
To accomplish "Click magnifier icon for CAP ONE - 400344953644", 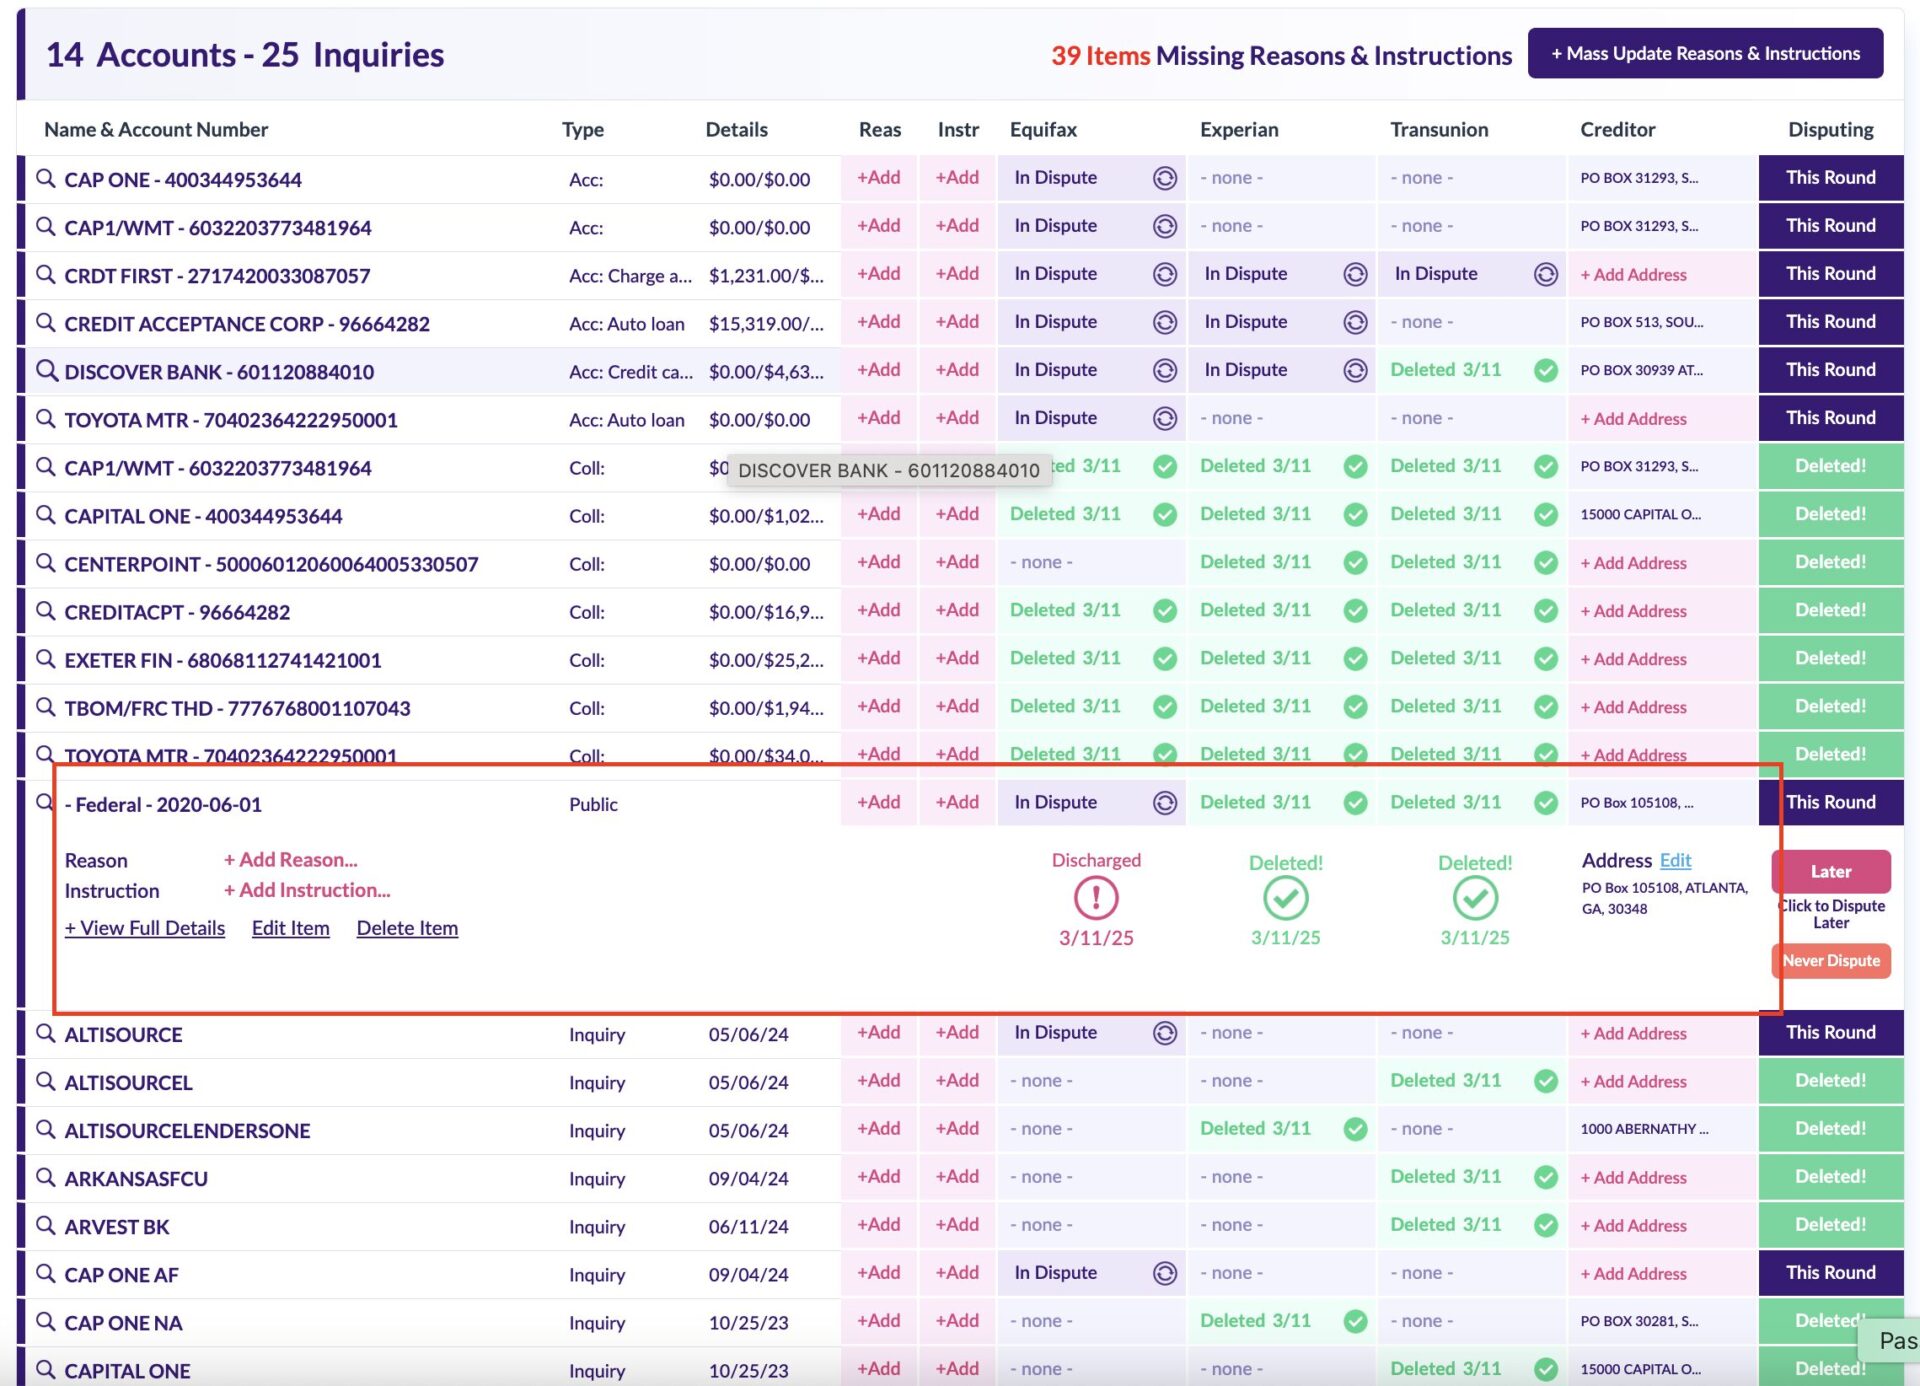I will (45, 178).
